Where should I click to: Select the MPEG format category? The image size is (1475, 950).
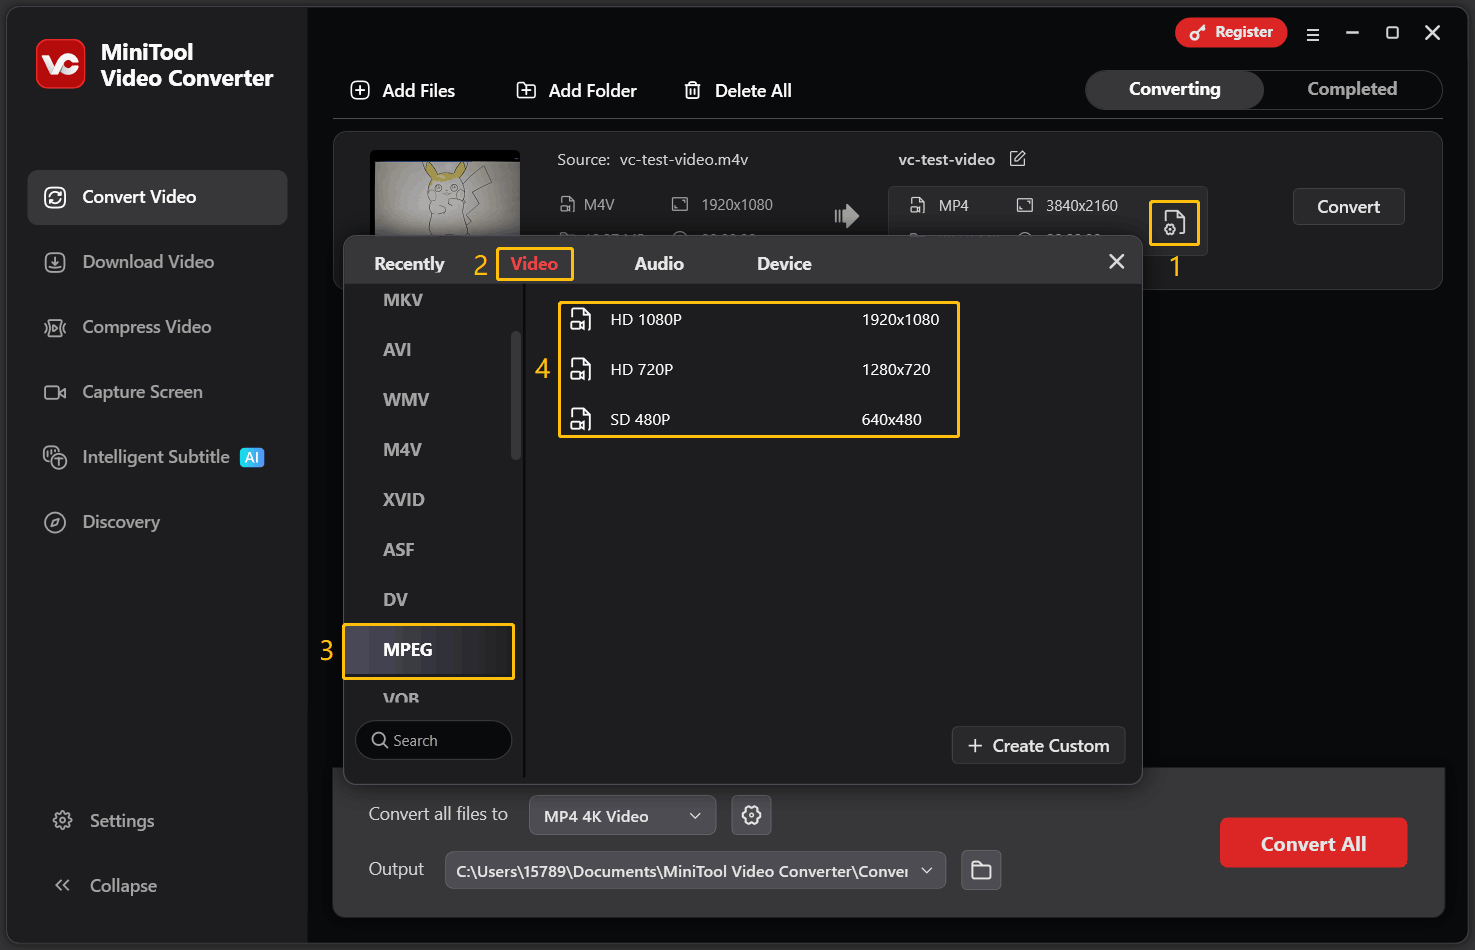click(x=428, y=650)
